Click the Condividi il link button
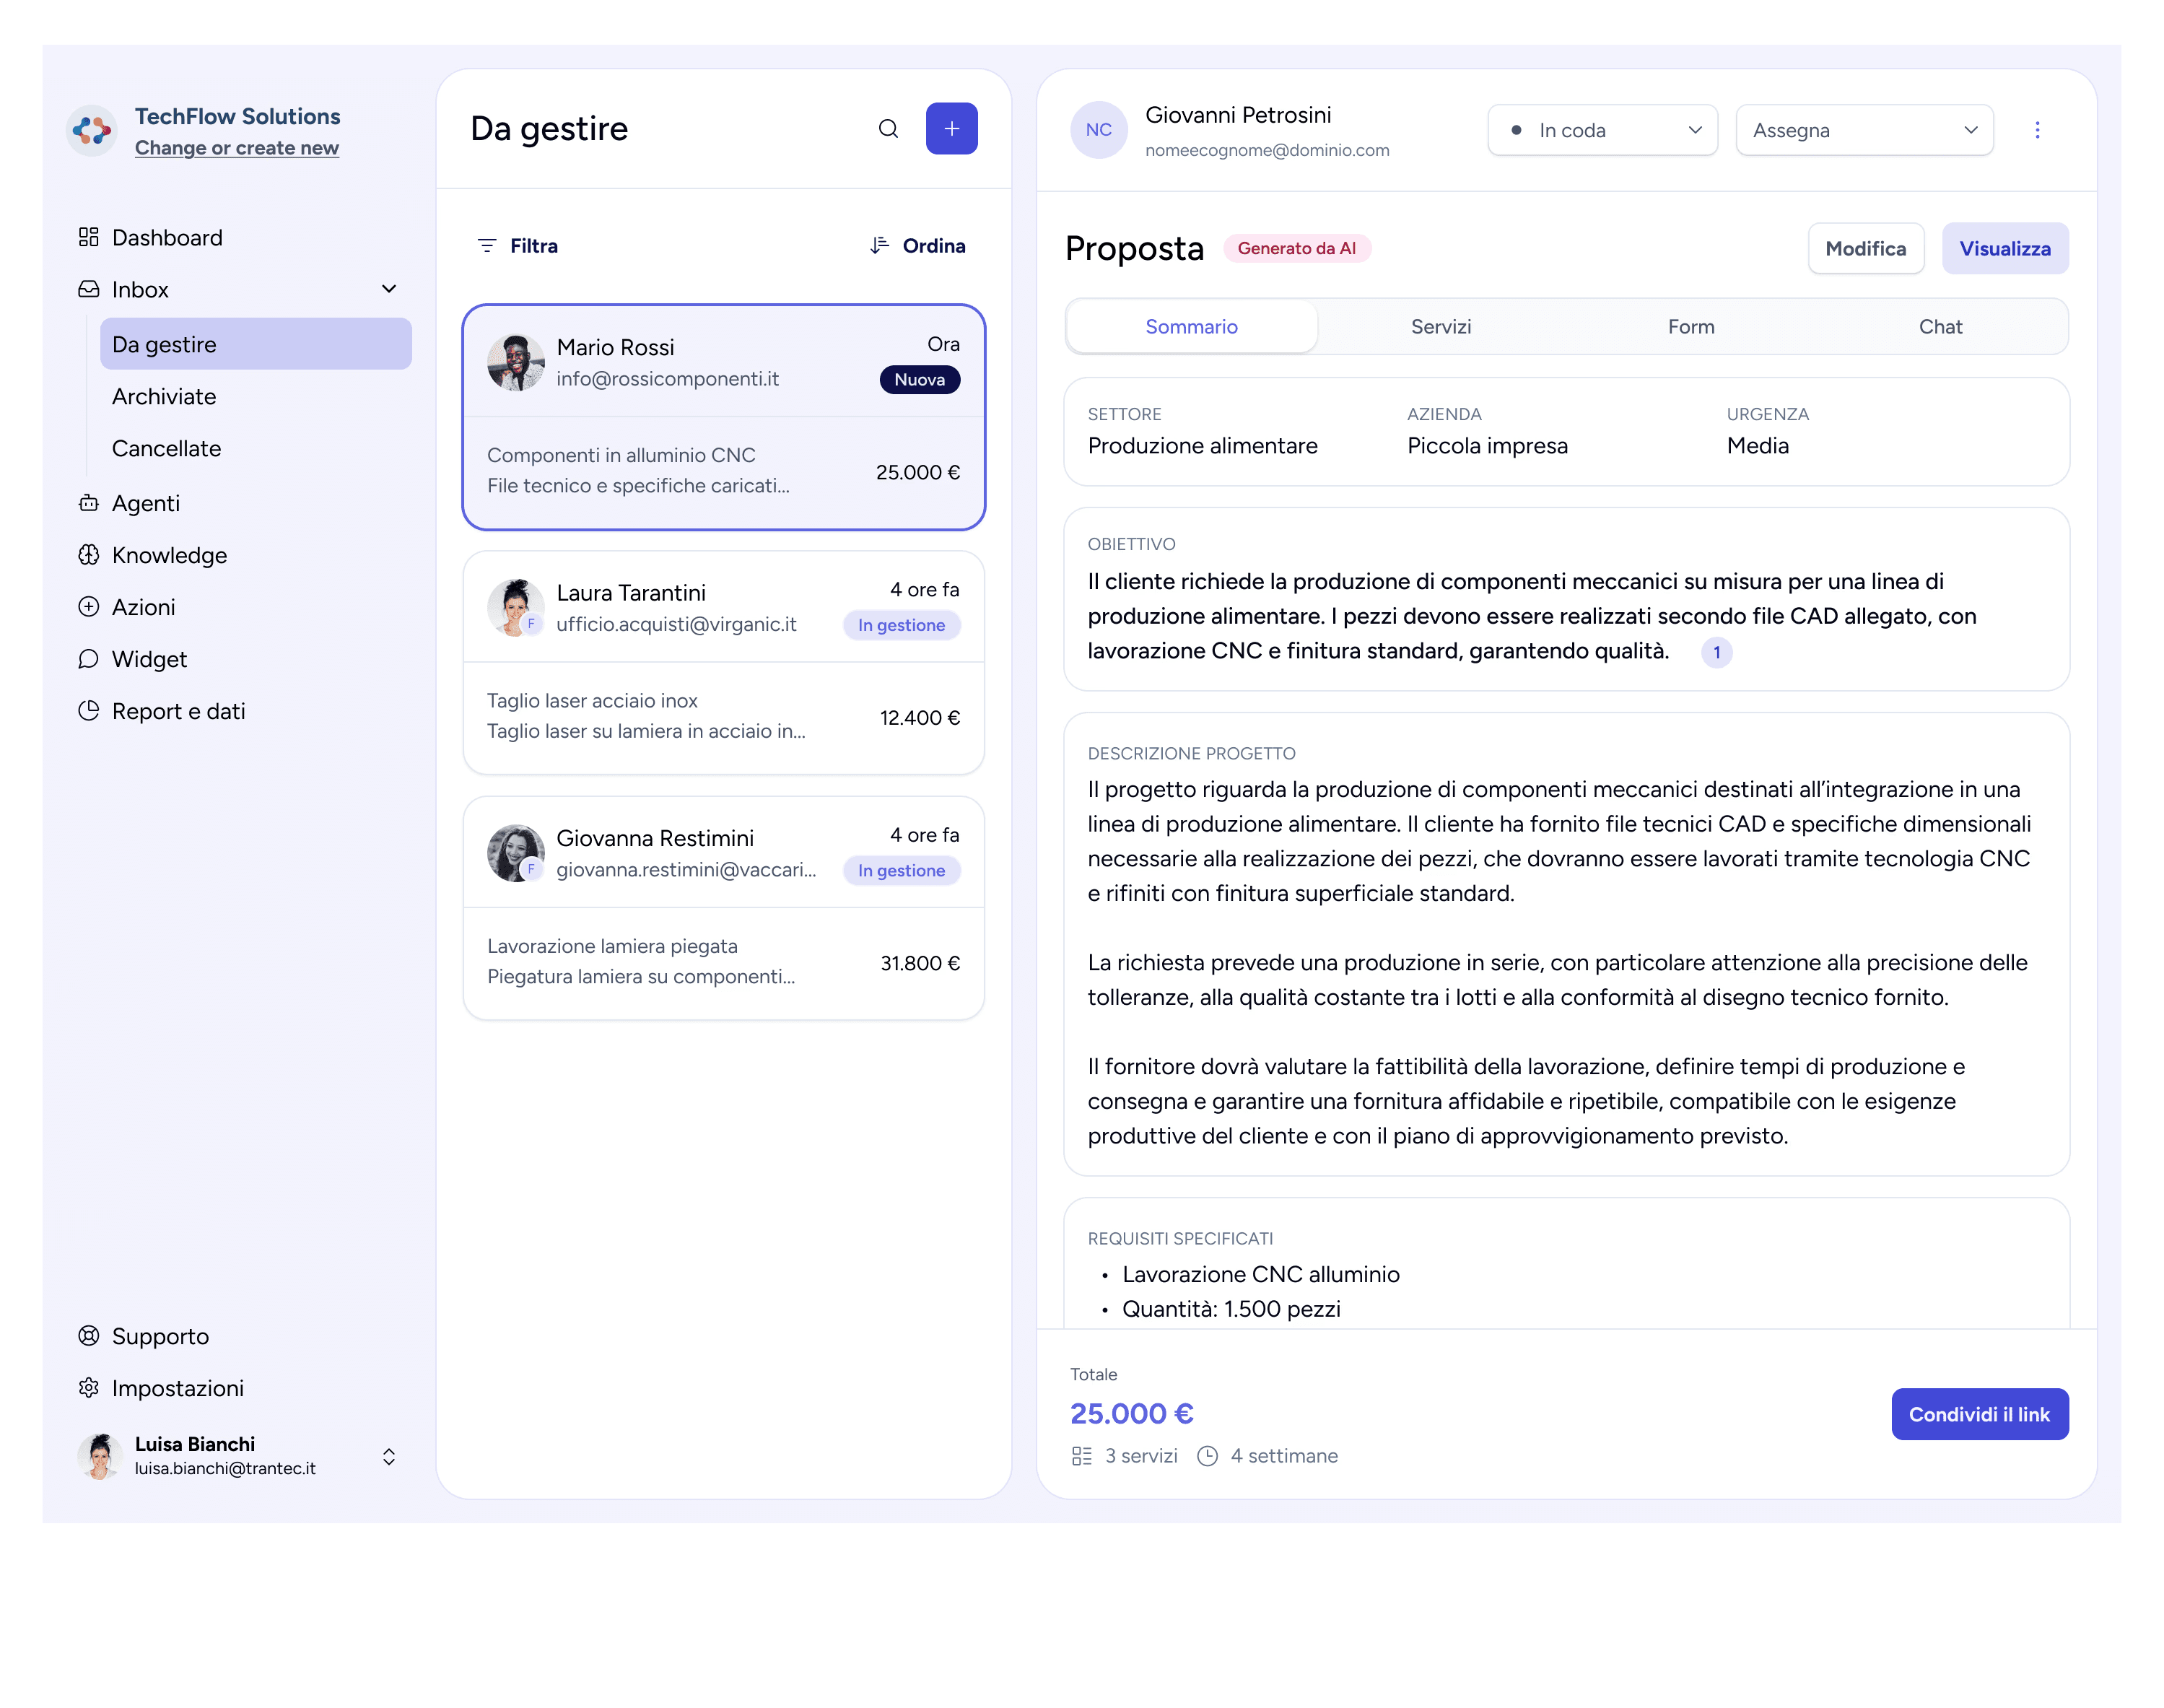The height and width of the screenshot is (1708, 2164). coord(1978,1414)
